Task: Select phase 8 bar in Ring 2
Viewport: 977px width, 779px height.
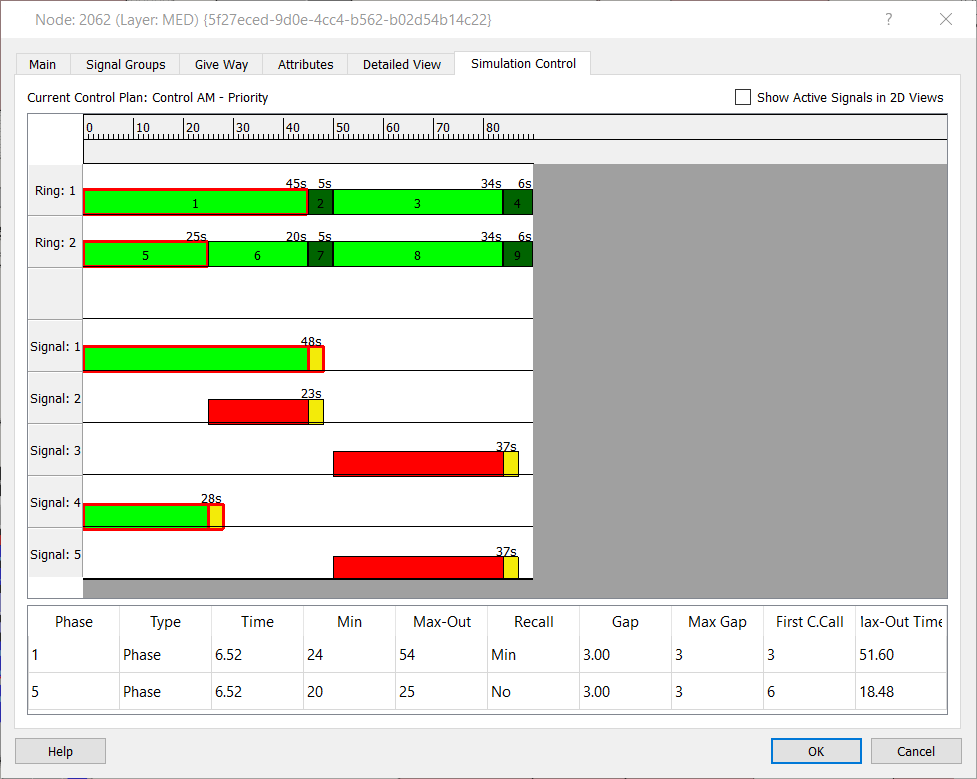Action: coord(418,254)
